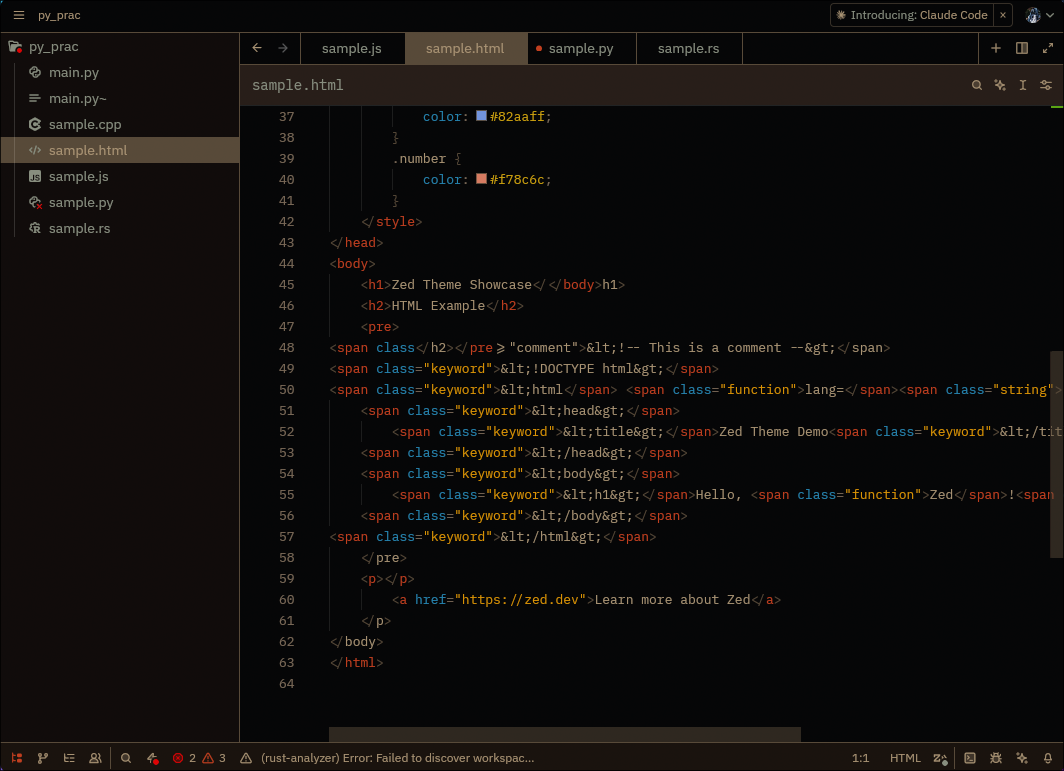Open inline assist sparkle icon in the editor toolbar
The image size is (1064, 771).
coord(1000,85)
